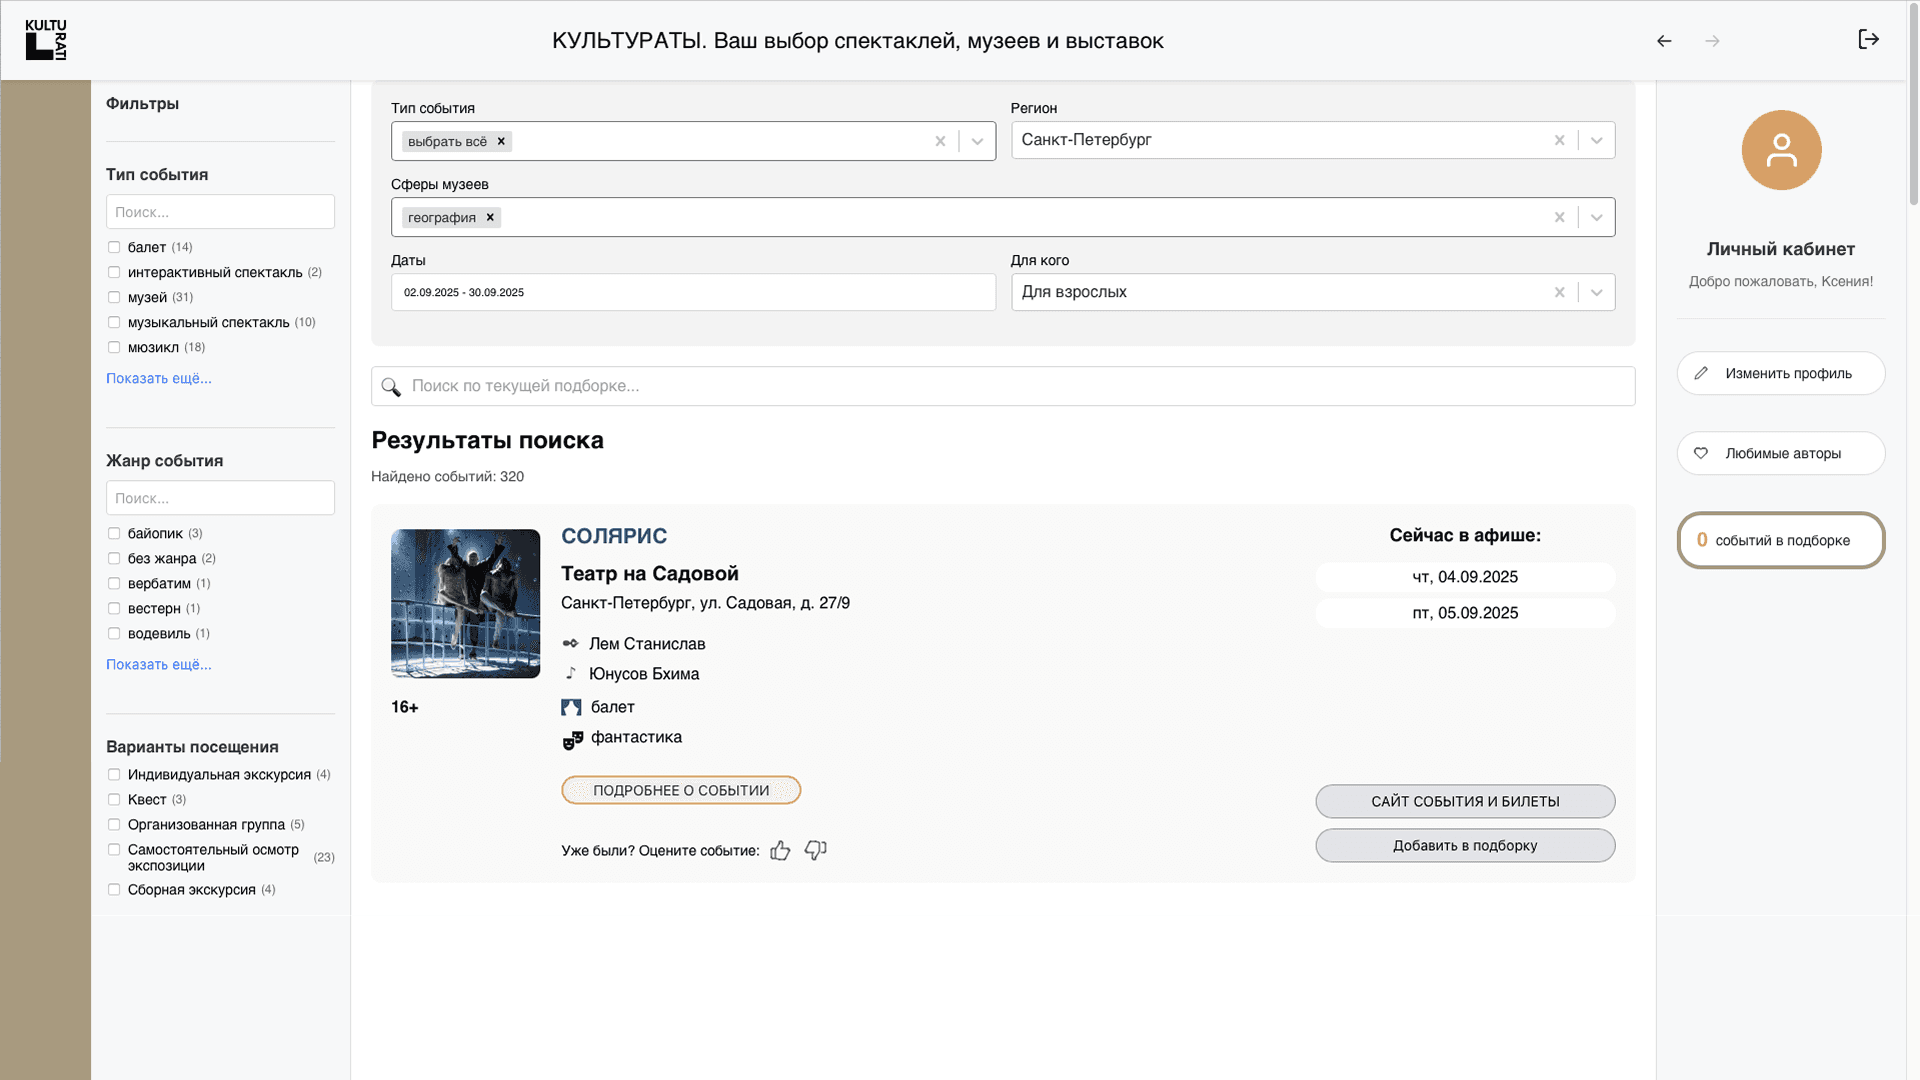
Task: Open 'Любимые авторы' menu item
Action: [1780, 453]
